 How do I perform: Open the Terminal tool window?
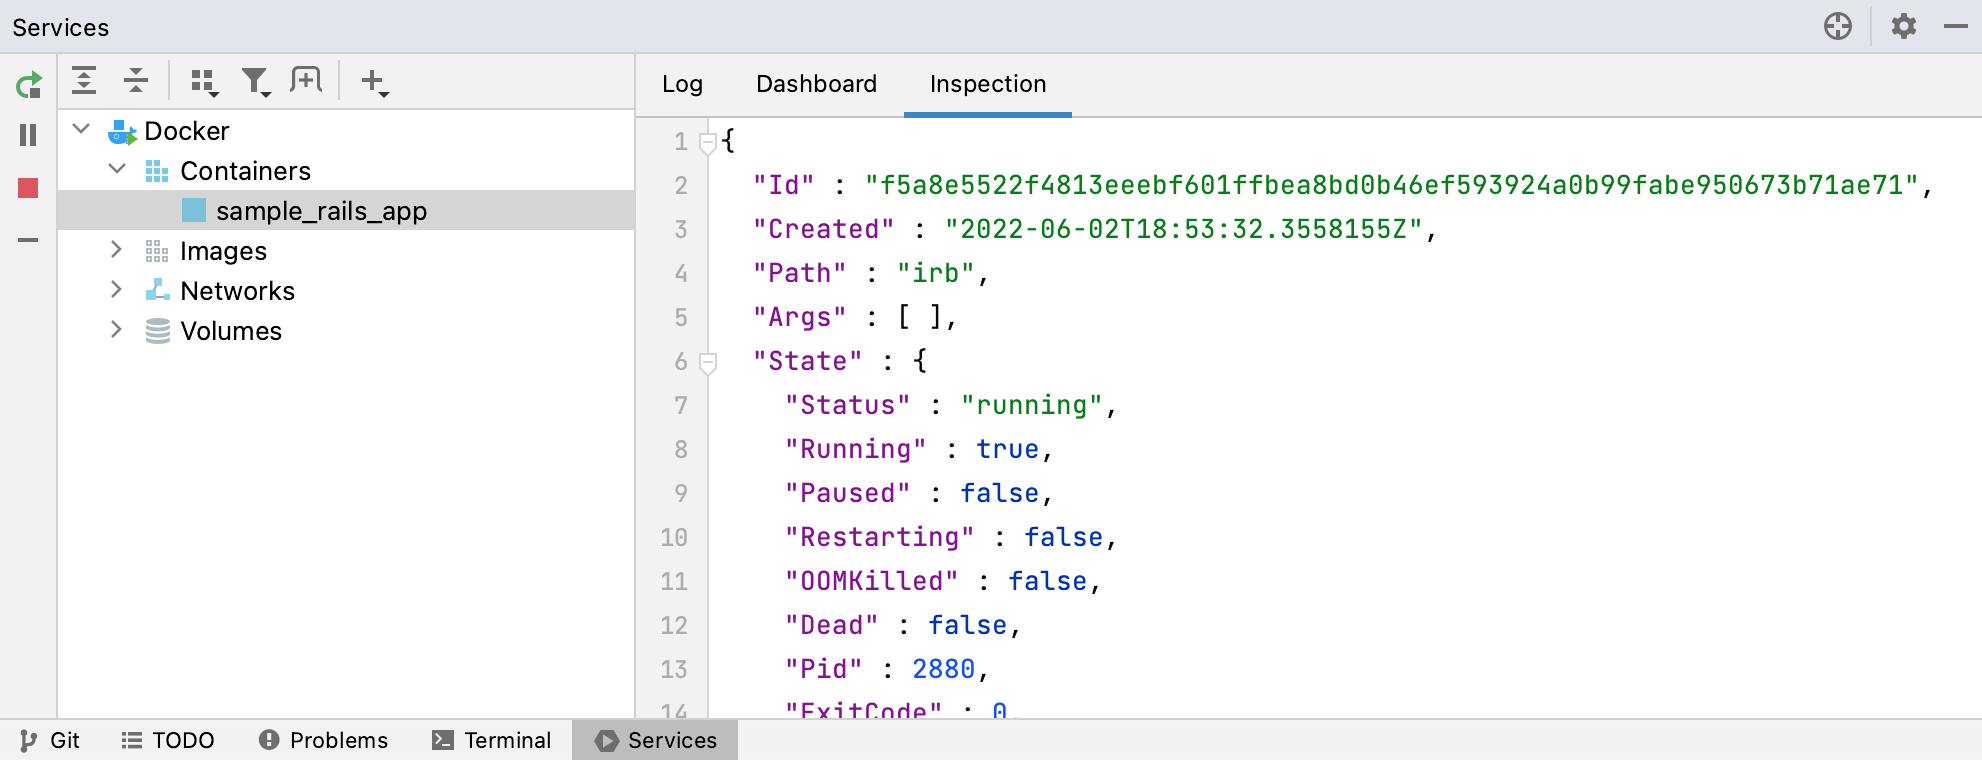(x=492, y=740)
